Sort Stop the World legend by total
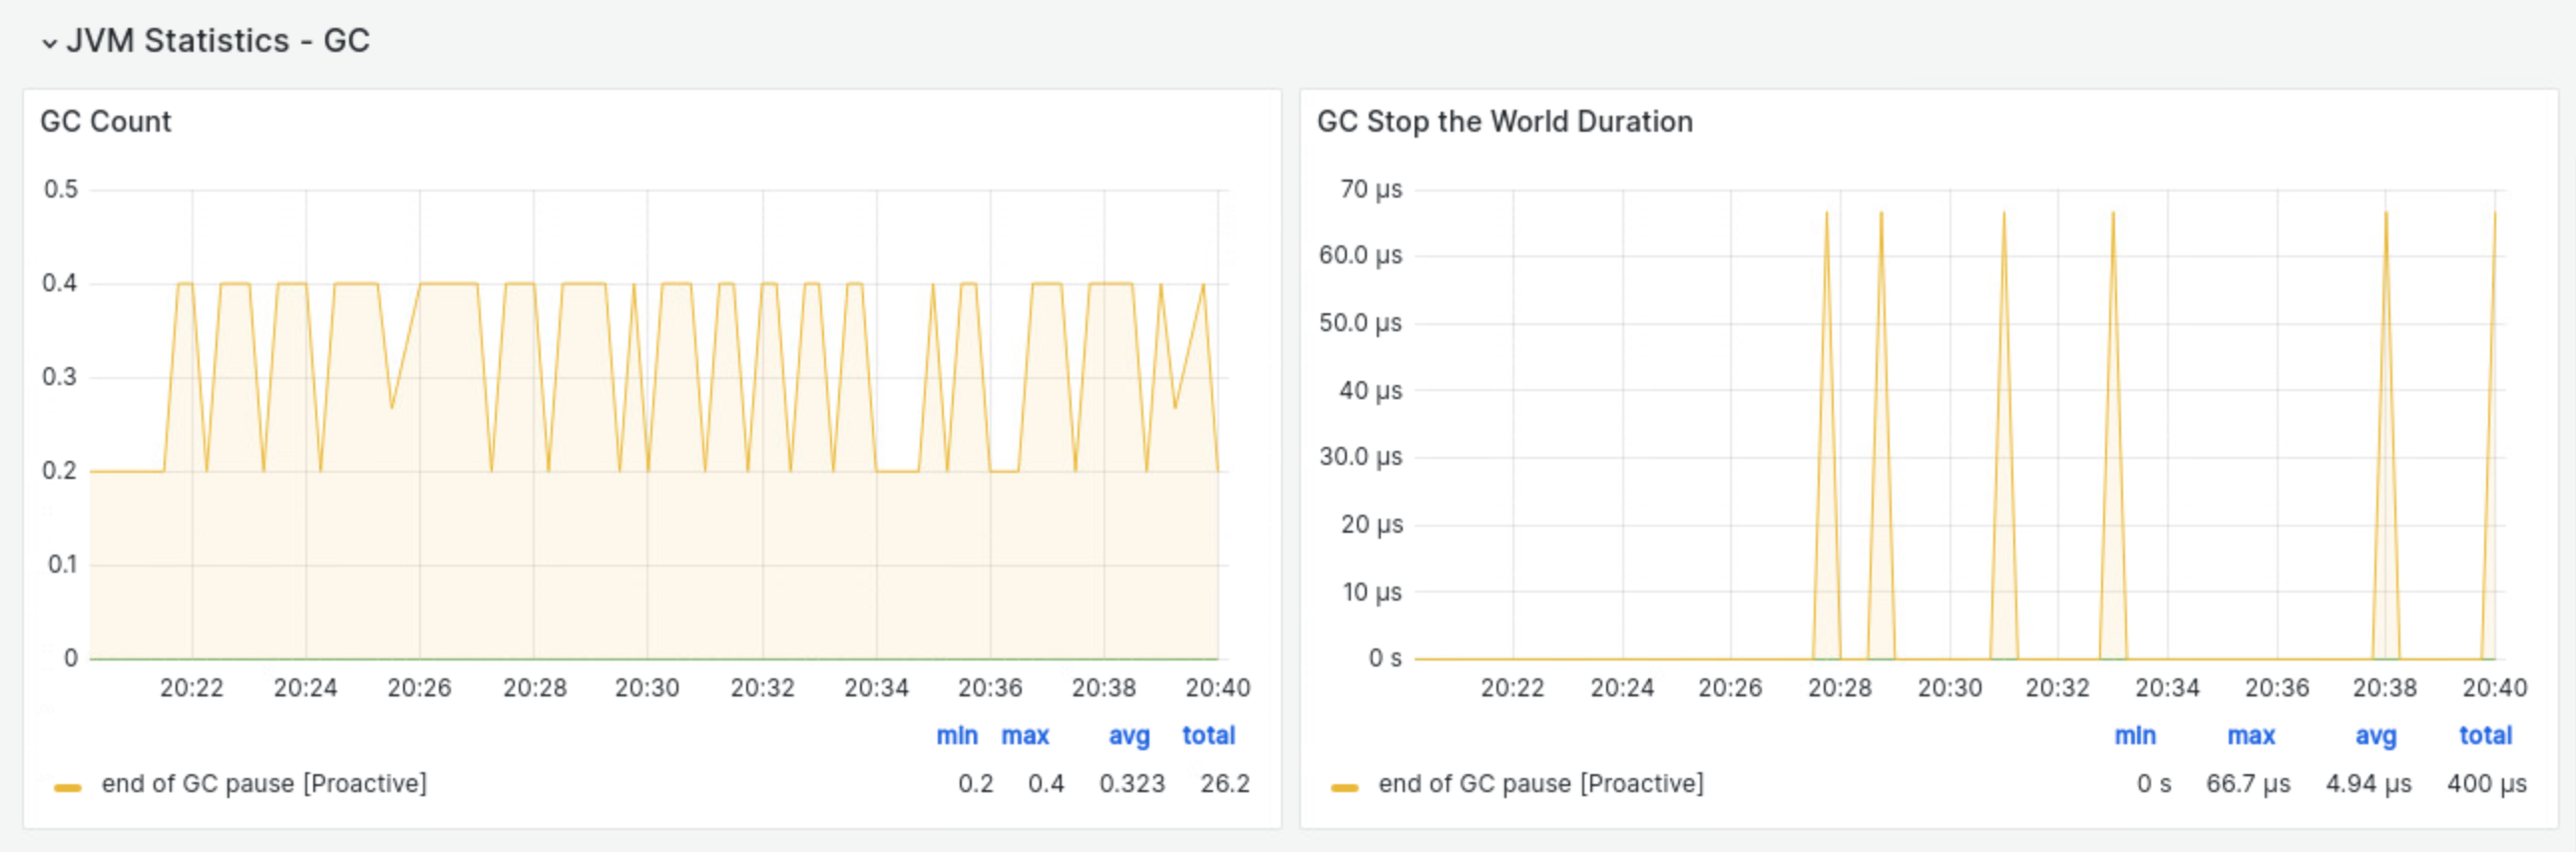 [x=2486, y=735]
